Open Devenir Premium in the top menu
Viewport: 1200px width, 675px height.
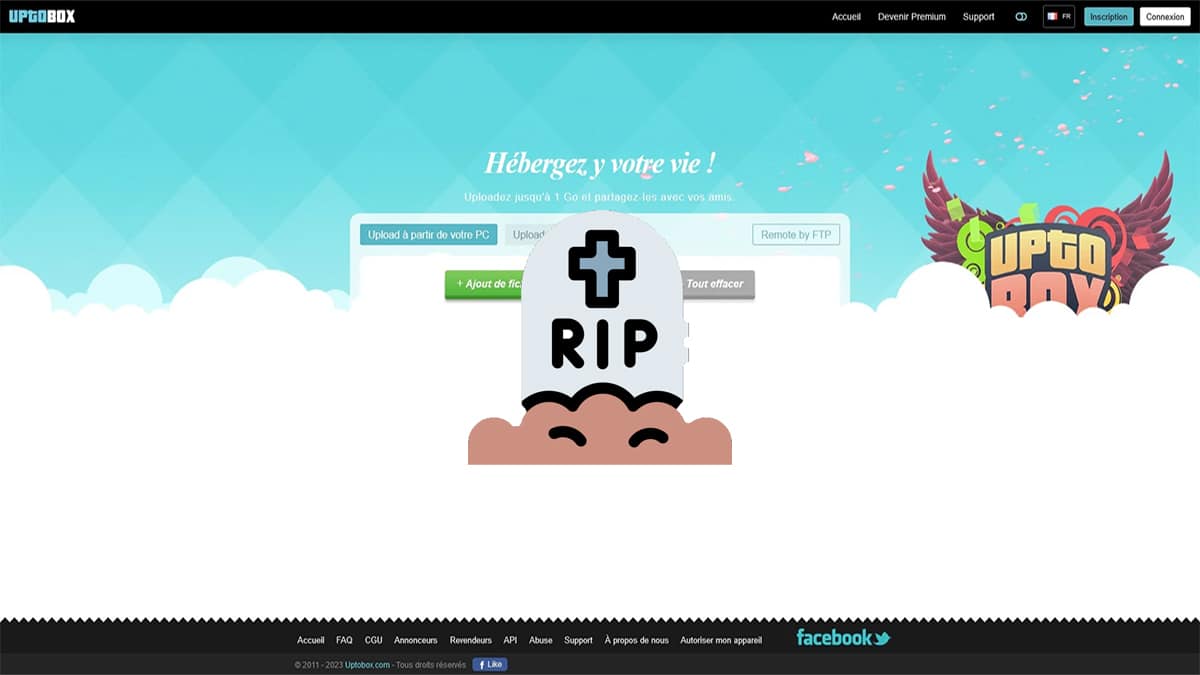911,17
